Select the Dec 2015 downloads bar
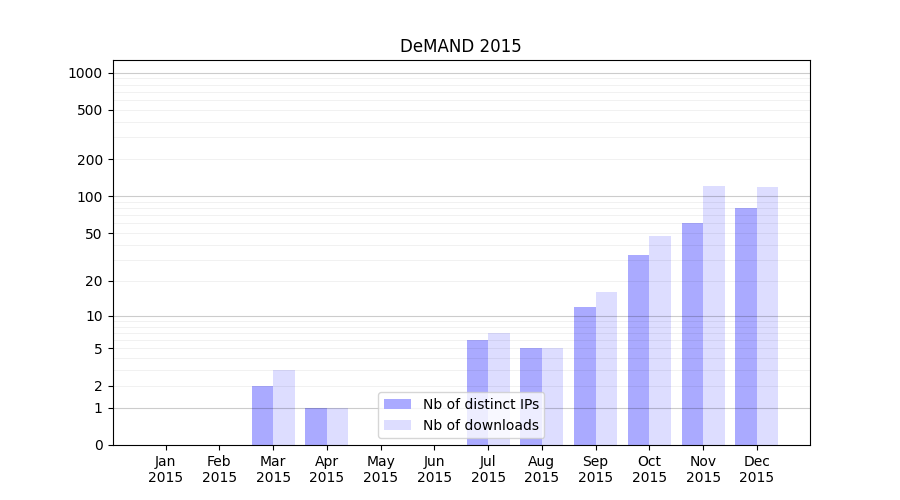 [x=768, y=316]
